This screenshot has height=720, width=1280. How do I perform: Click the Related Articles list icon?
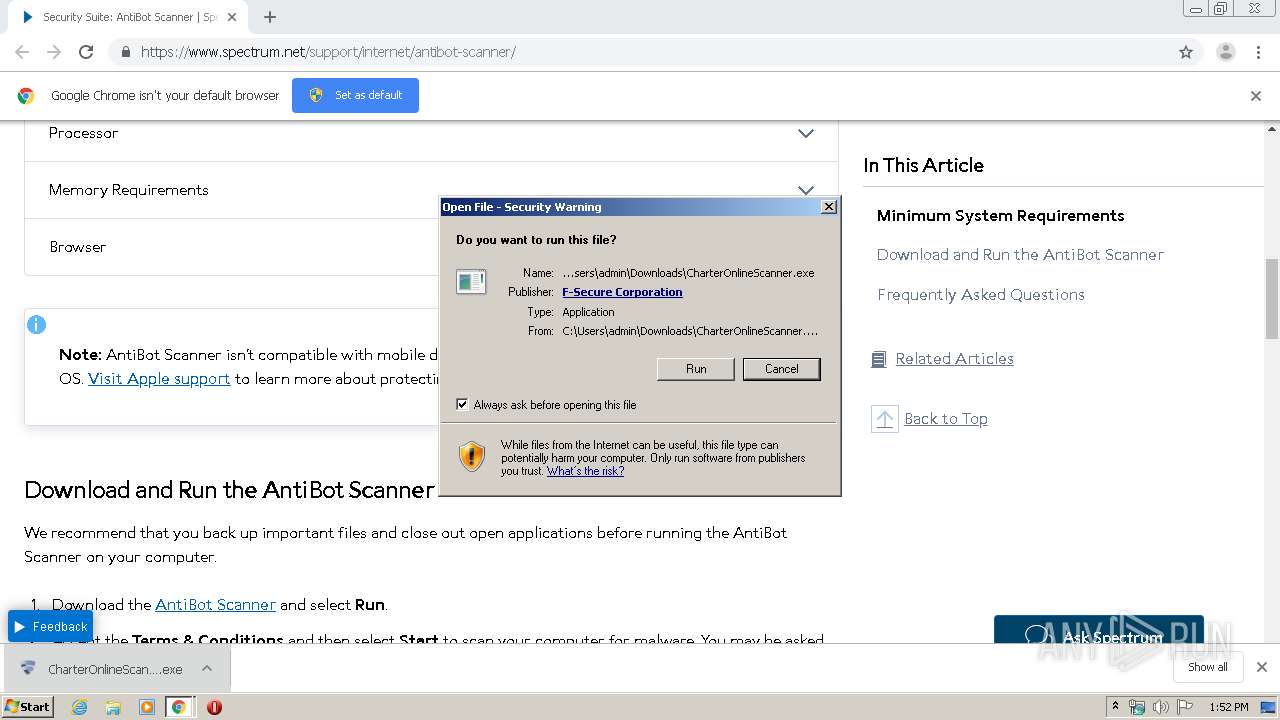pos(878,359)
